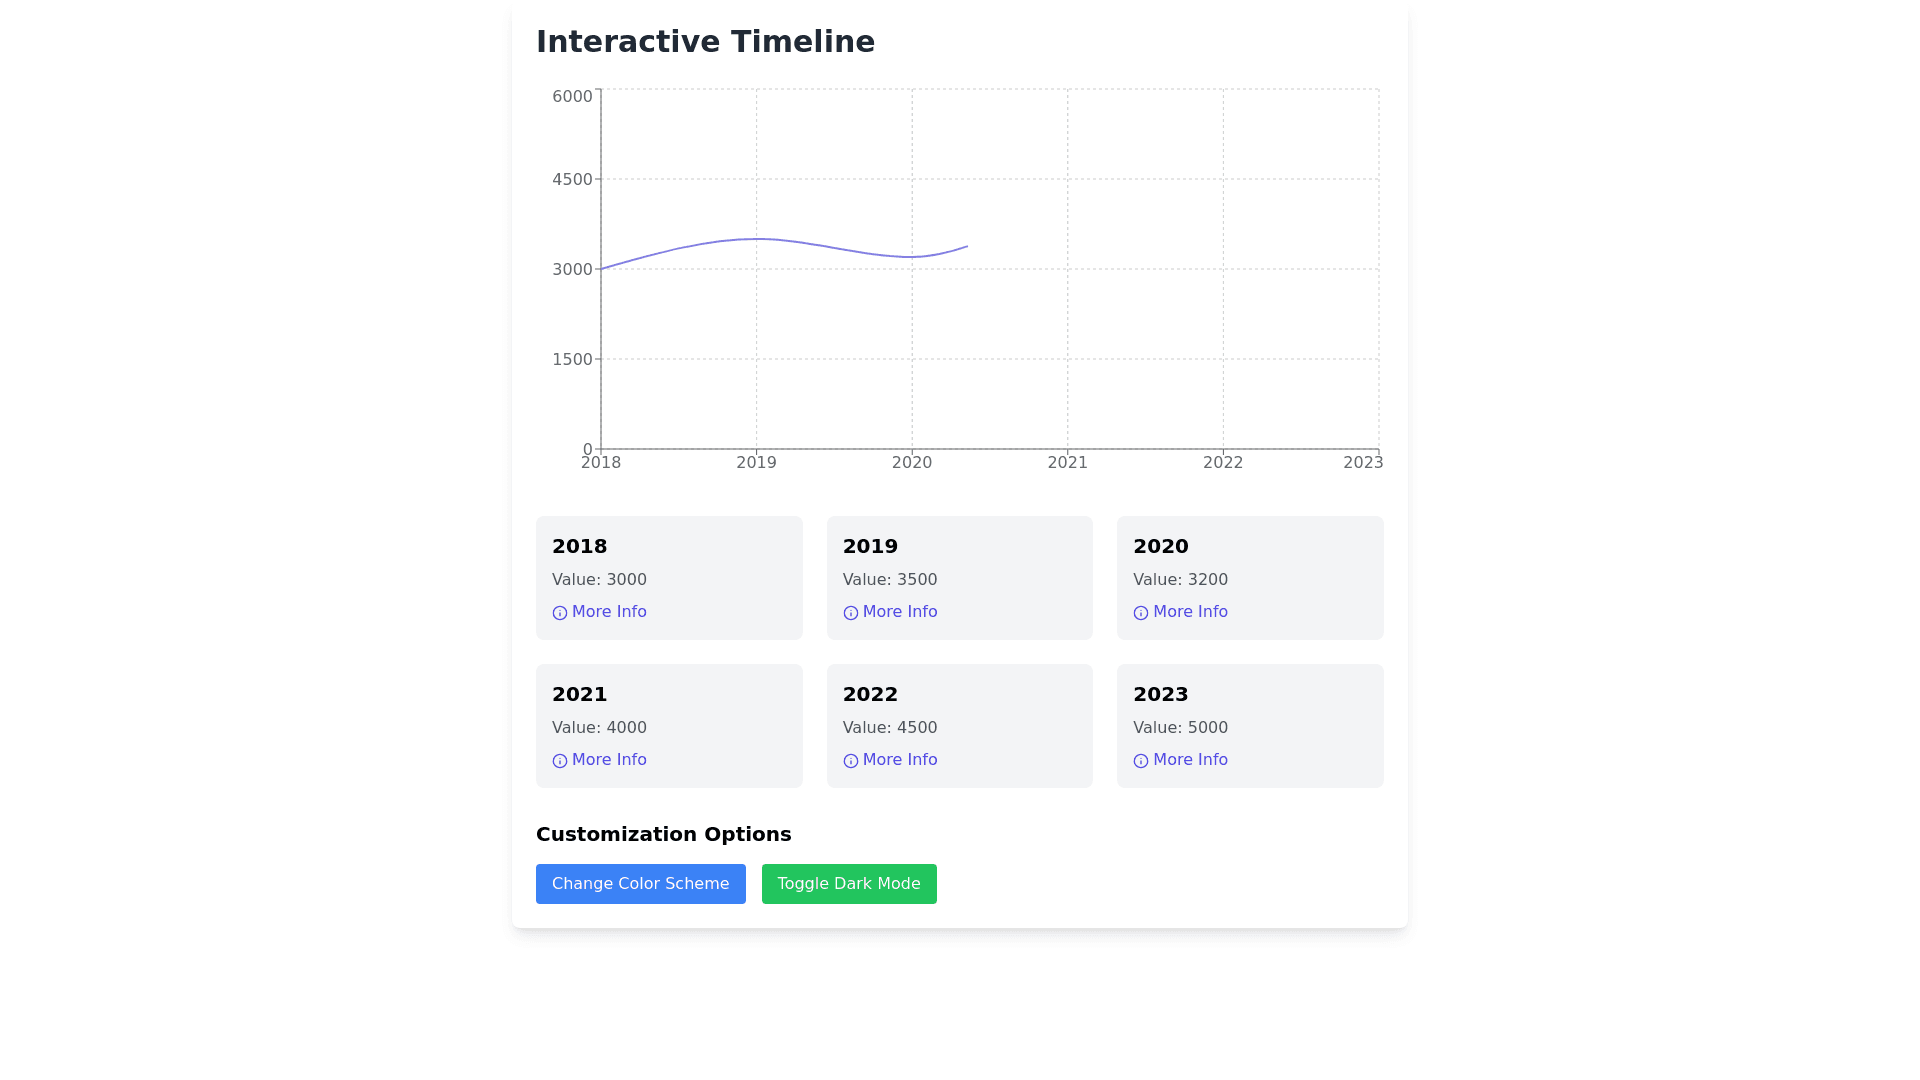Open More Info for the 2019 entry
Viewport: 1920px width, 1080px height.
899,611
